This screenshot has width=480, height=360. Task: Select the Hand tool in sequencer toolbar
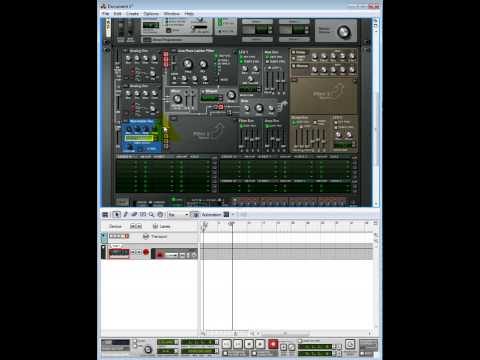160,215
